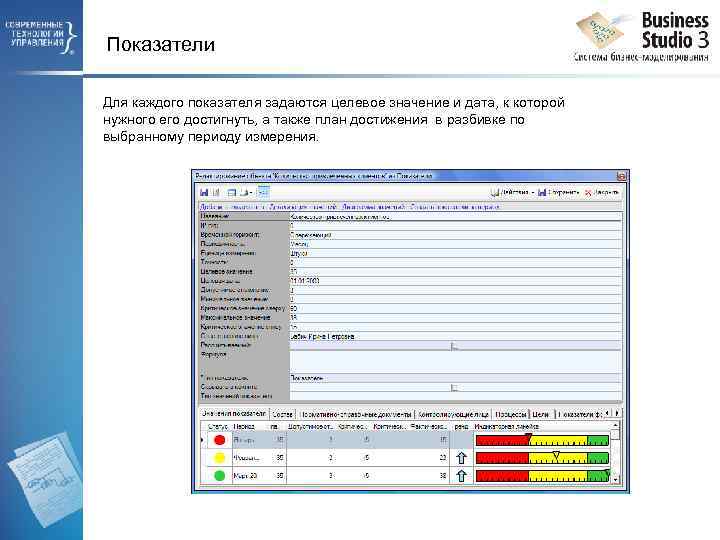Click into the Название value field
The width and height of the screenshot is (720, 540).
tap(456, 216)
